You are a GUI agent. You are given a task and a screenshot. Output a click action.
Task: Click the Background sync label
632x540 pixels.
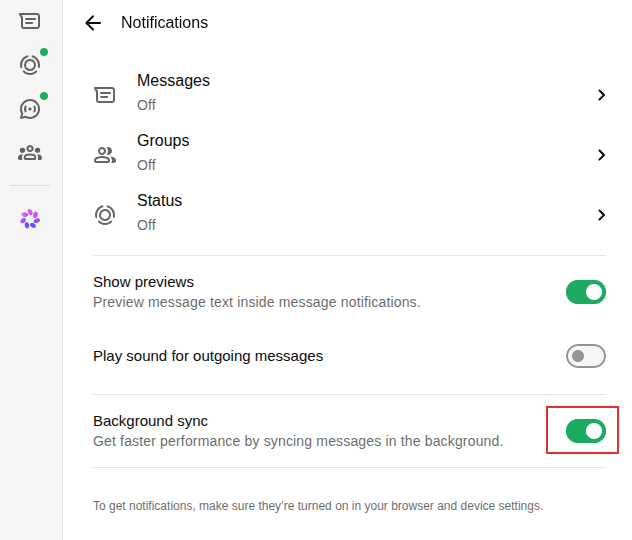click(x=150, y=421)
